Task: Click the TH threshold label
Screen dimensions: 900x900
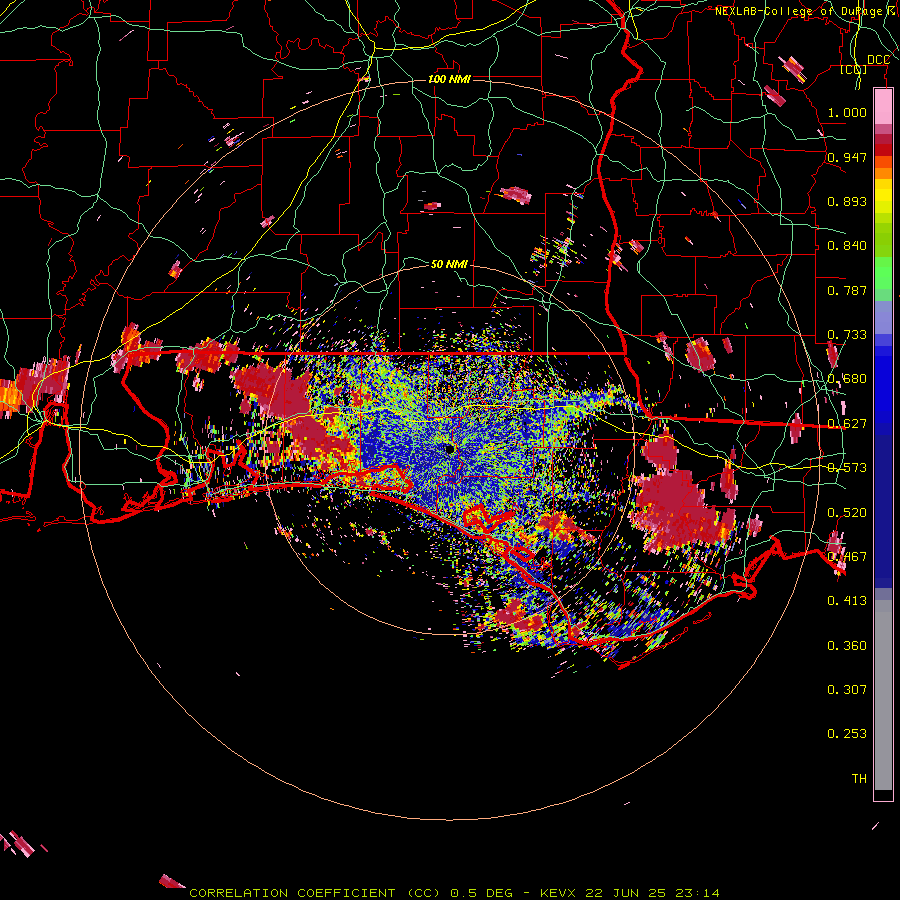Action: tap(859, 778)
